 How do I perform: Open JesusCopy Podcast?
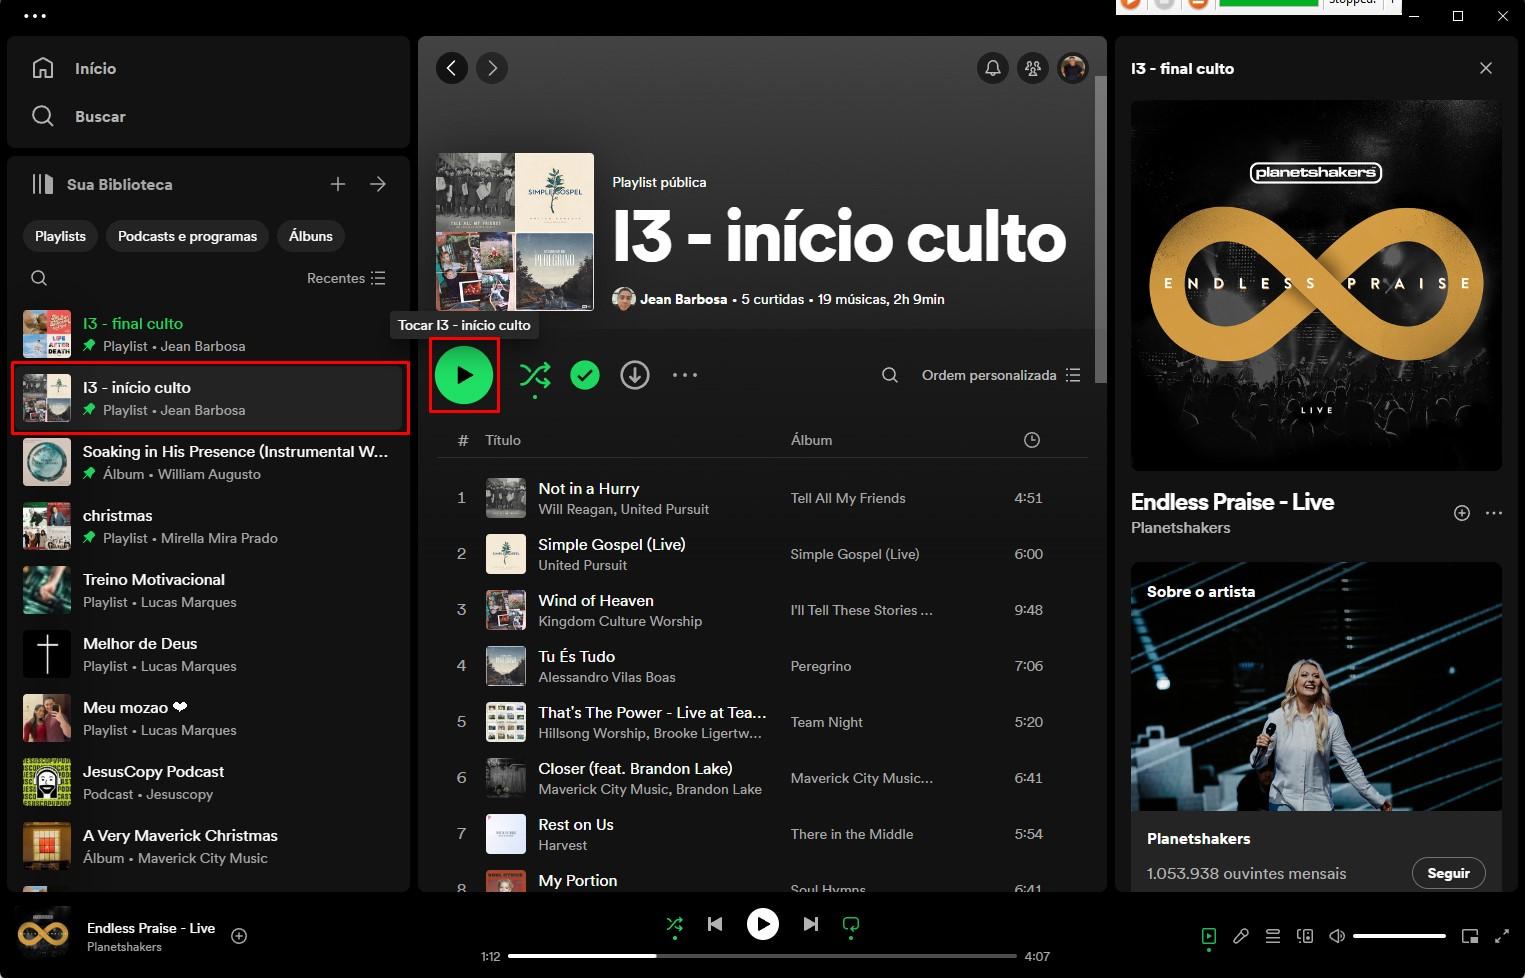[210, 782]
